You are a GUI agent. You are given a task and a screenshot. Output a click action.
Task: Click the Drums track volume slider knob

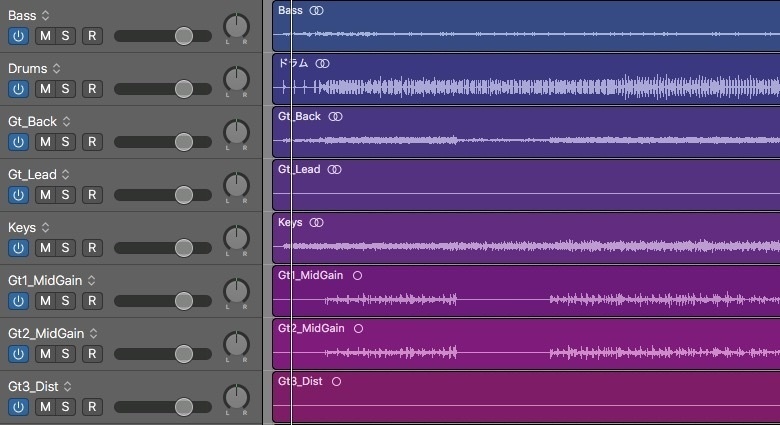point(184,89)
